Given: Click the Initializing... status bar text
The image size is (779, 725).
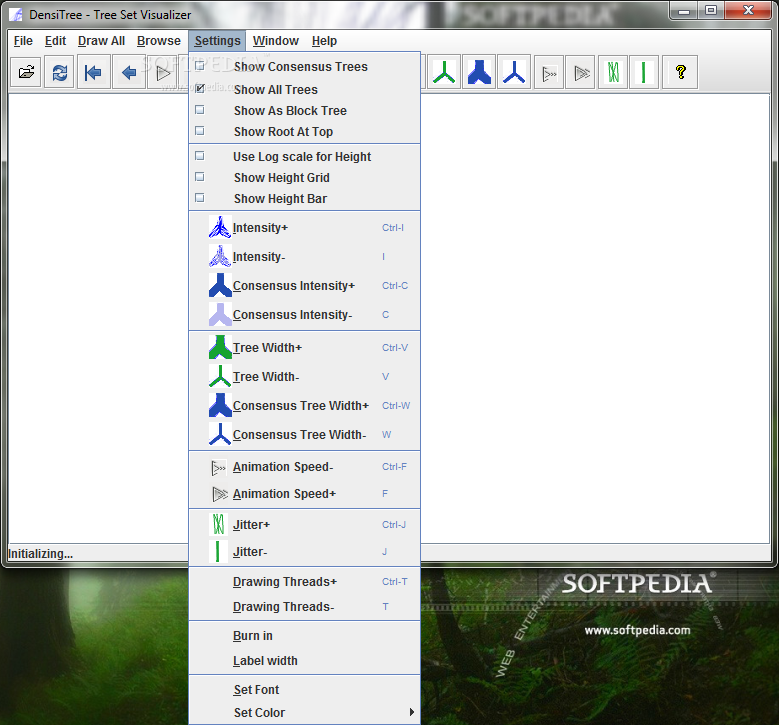Looking at the screenshot, I should 41,554.
